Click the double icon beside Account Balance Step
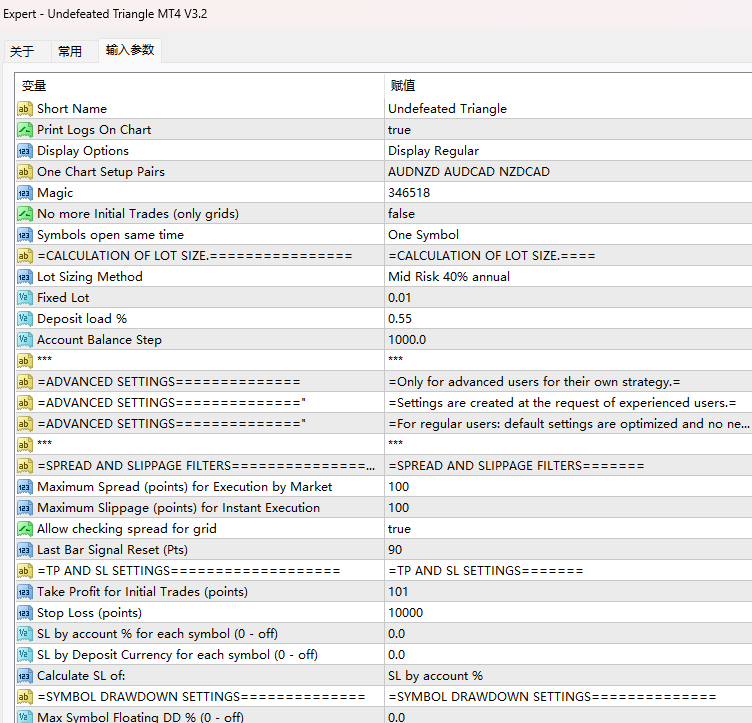752x723 pixels. point(25,340)
